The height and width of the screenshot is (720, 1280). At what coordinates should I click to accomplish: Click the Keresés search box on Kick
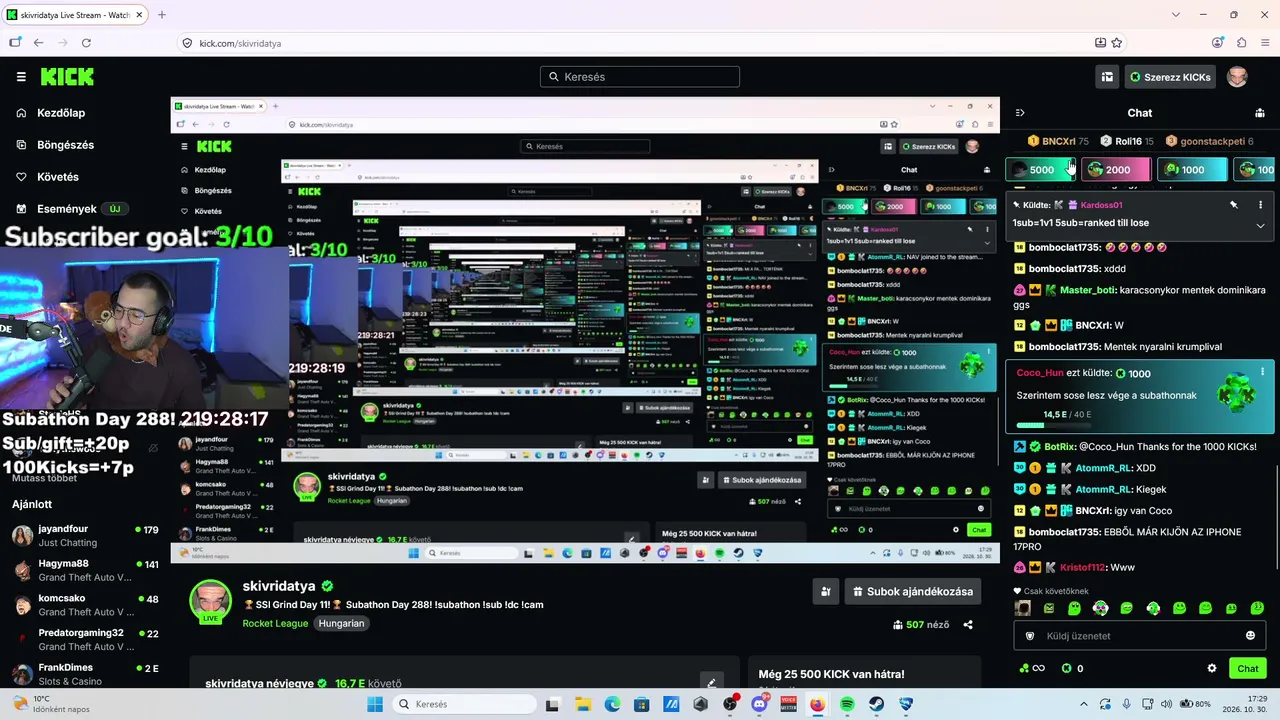(640, 77)
